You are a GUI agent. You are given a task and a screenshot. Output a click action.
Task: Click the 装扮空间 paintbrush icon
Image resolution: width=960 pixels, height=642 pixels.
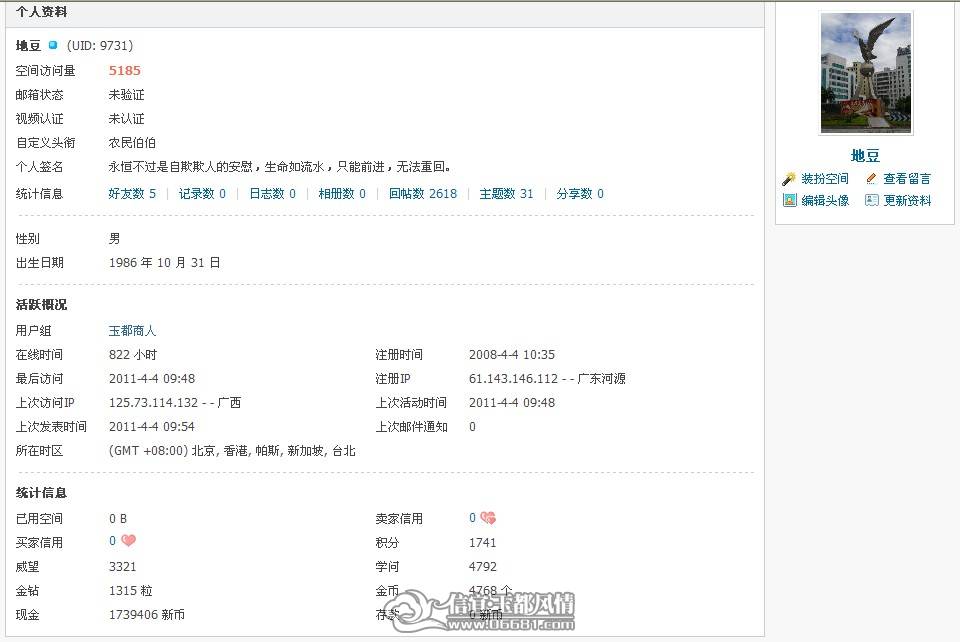(x=789, y=179)
